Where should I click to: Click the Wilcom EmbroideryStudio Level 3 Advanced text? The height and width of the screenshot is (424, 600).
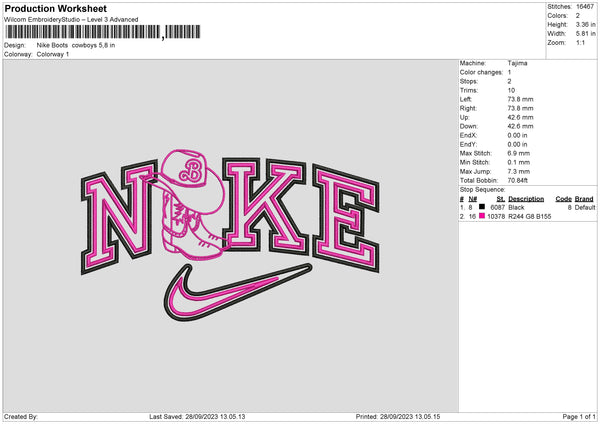pos(71,20)
